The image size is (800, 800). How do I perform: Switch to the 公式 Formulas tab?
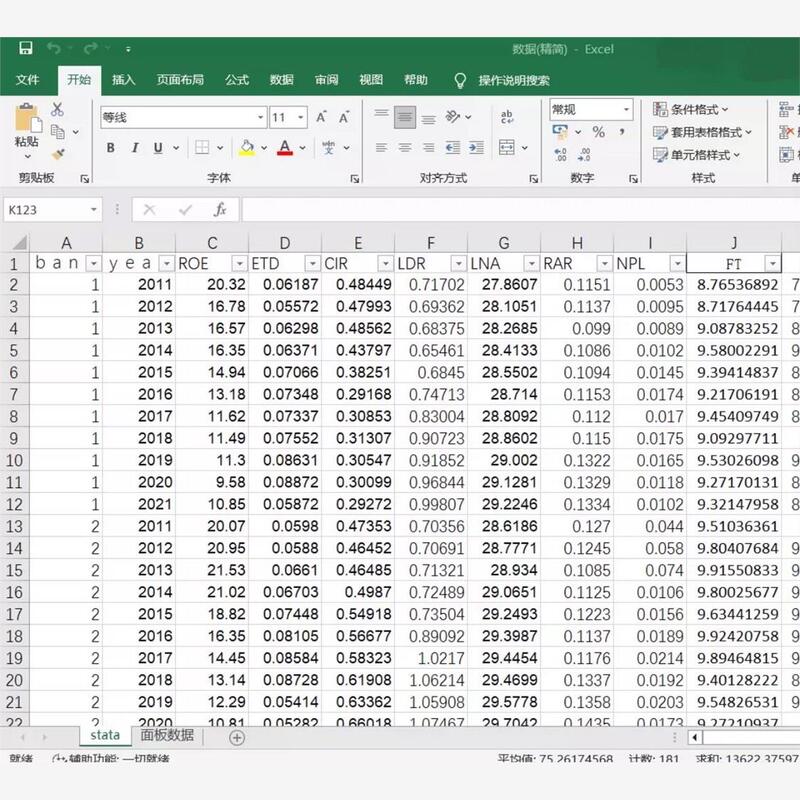(237, 80)
